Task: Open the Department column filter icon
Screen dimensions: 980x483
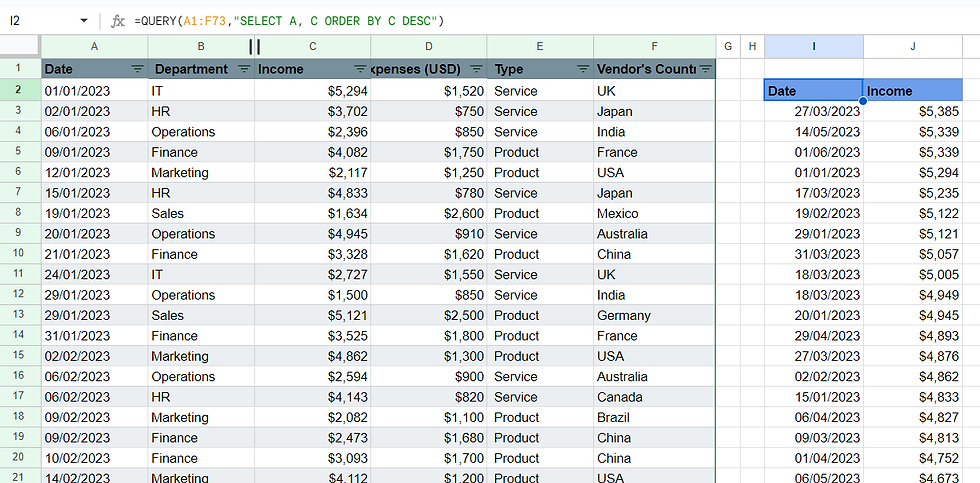Action: click(244, 69)
